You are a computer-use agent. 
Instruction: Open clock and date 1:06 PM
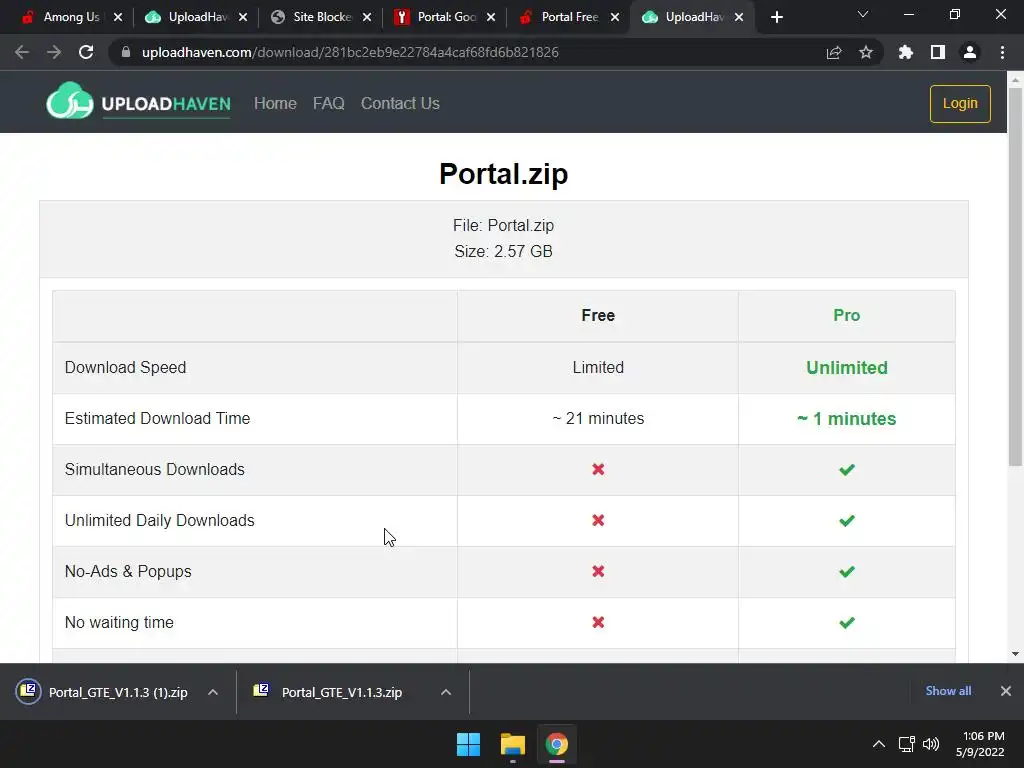[980, 744]
